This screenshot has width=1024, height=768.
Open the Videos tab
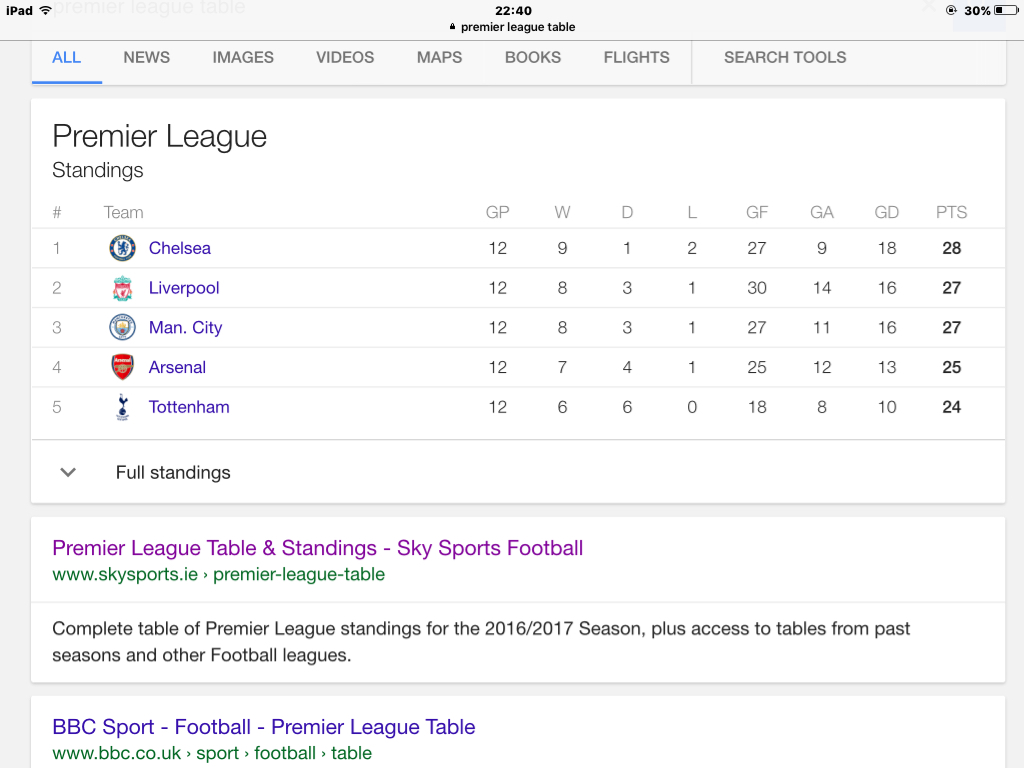point(345,57)
